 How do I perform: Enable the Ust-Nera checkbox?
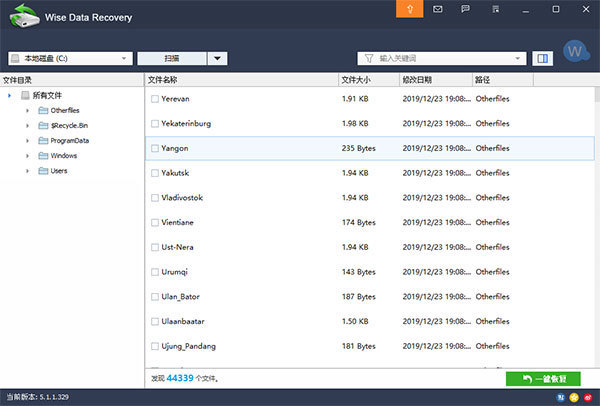(x=155, y=248)
